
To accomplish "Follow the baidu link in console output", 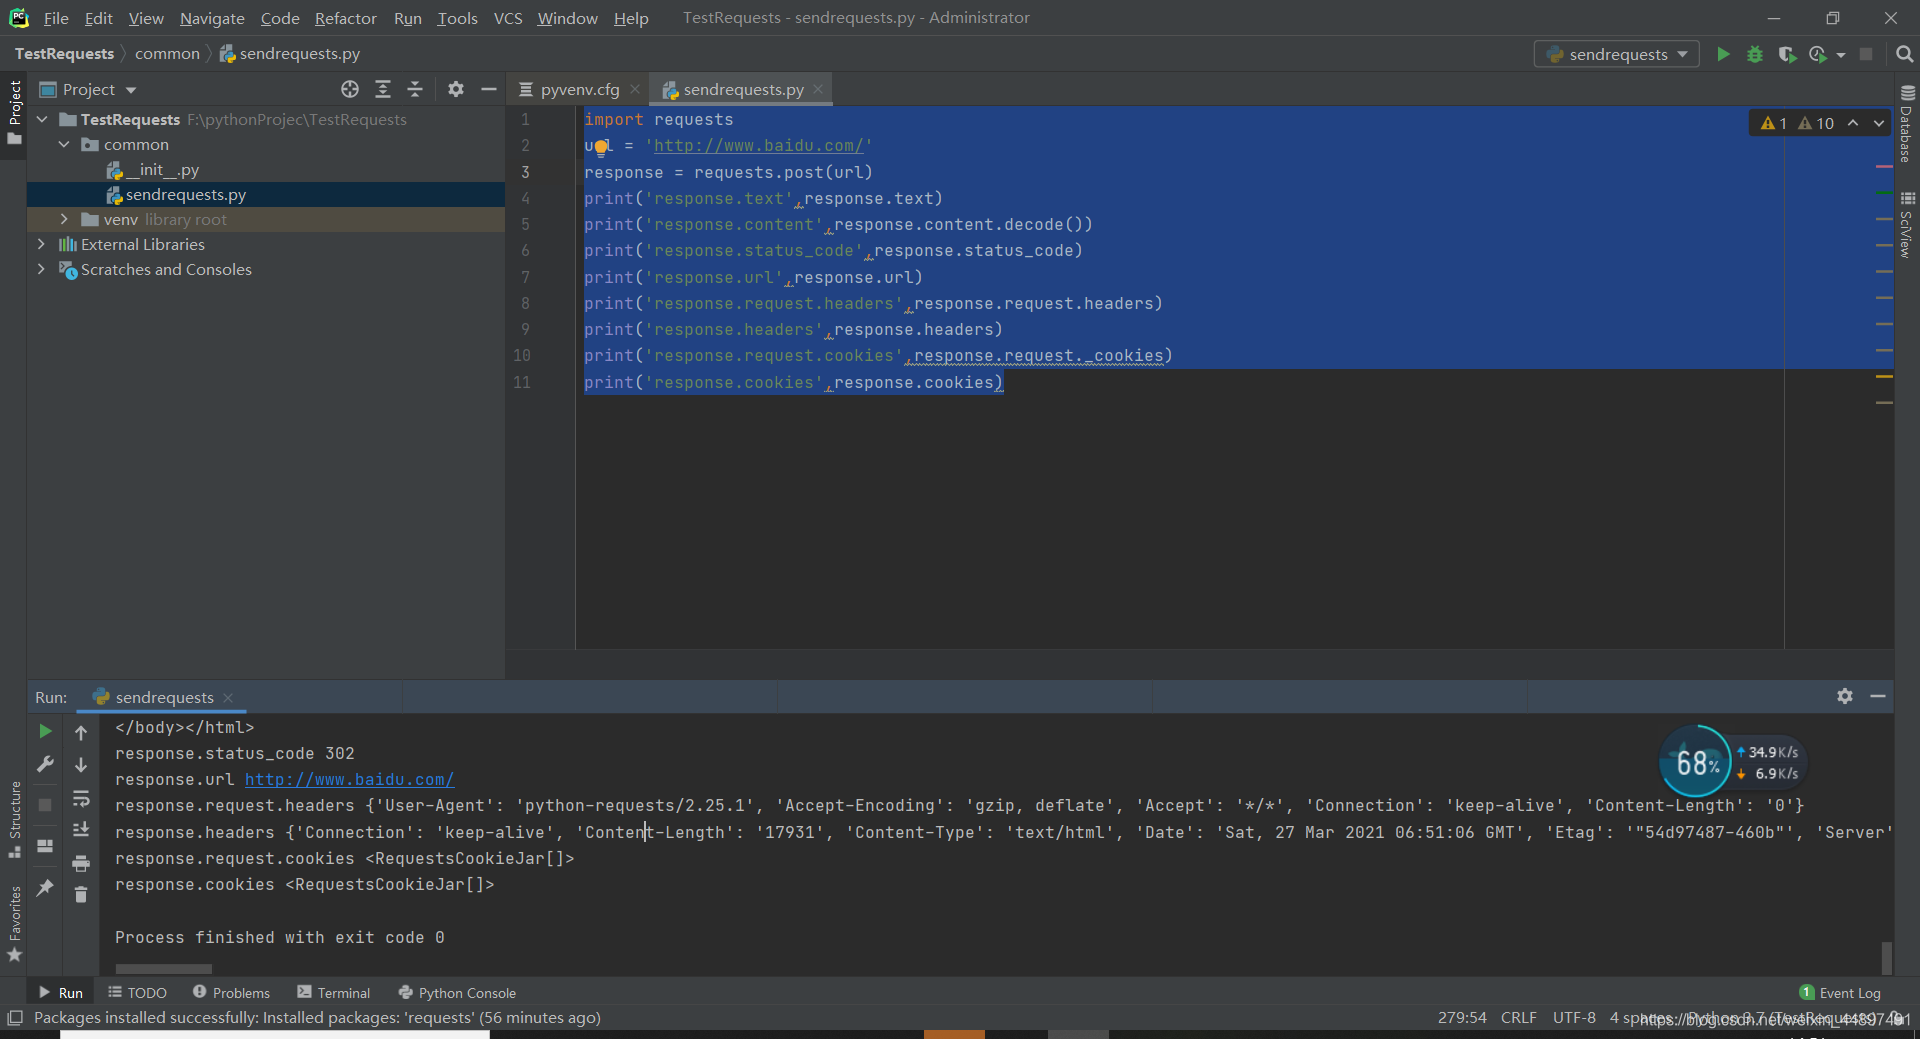I will click(349, 779).
